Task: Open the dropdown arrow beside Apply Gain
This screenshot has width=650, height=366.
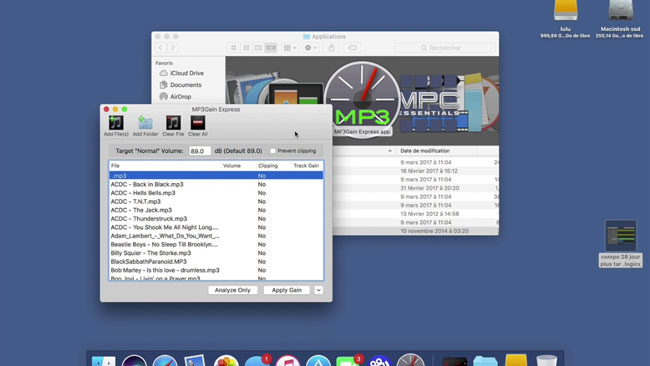Action: (318, 290)
